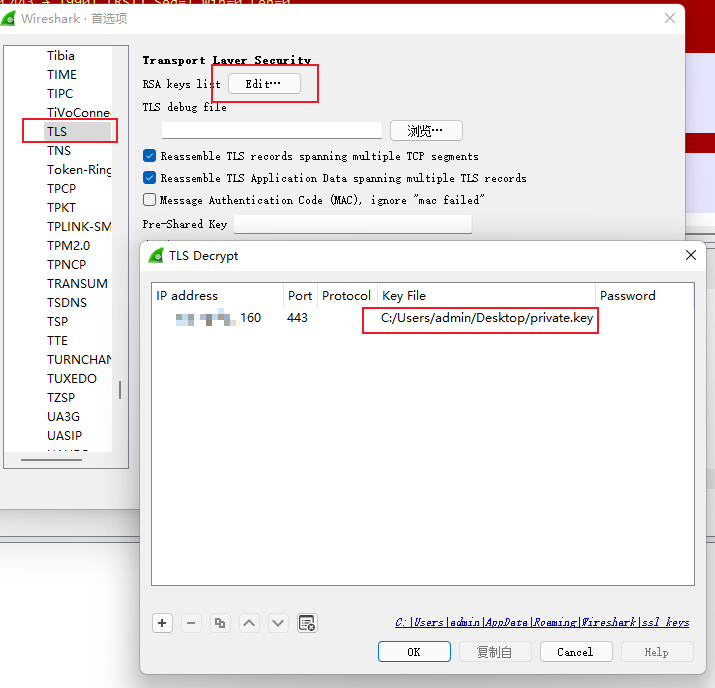Disable reassemble TLS records spanning TCP segments
The height and width of the screenshot is (688, 715).
[x=150, y=156]
